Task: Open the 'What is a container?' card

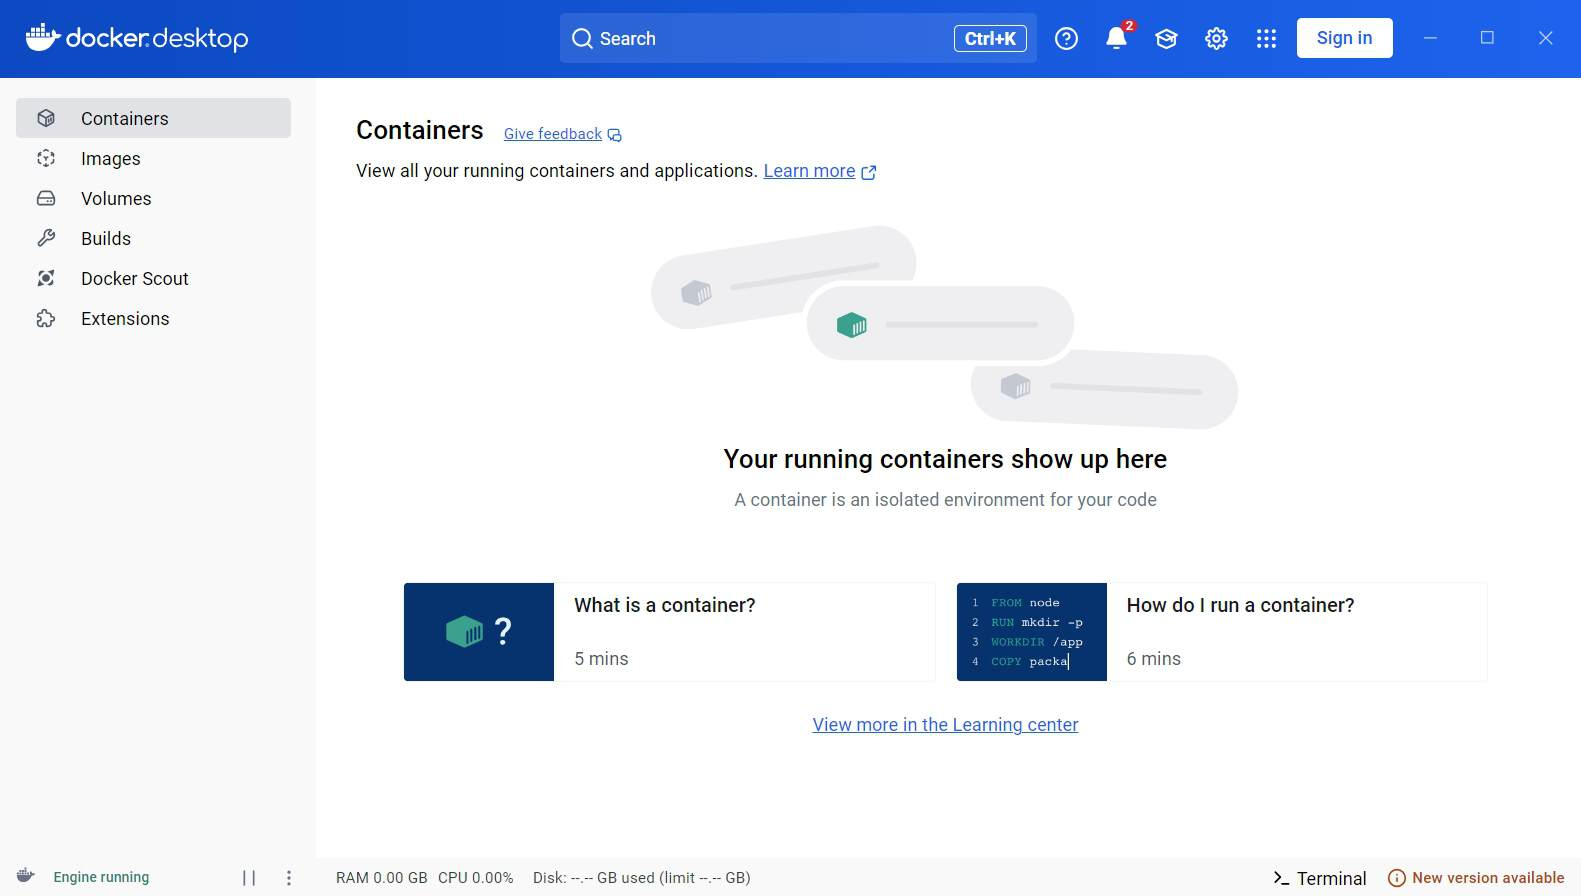Action: click(x=669, y=632)
